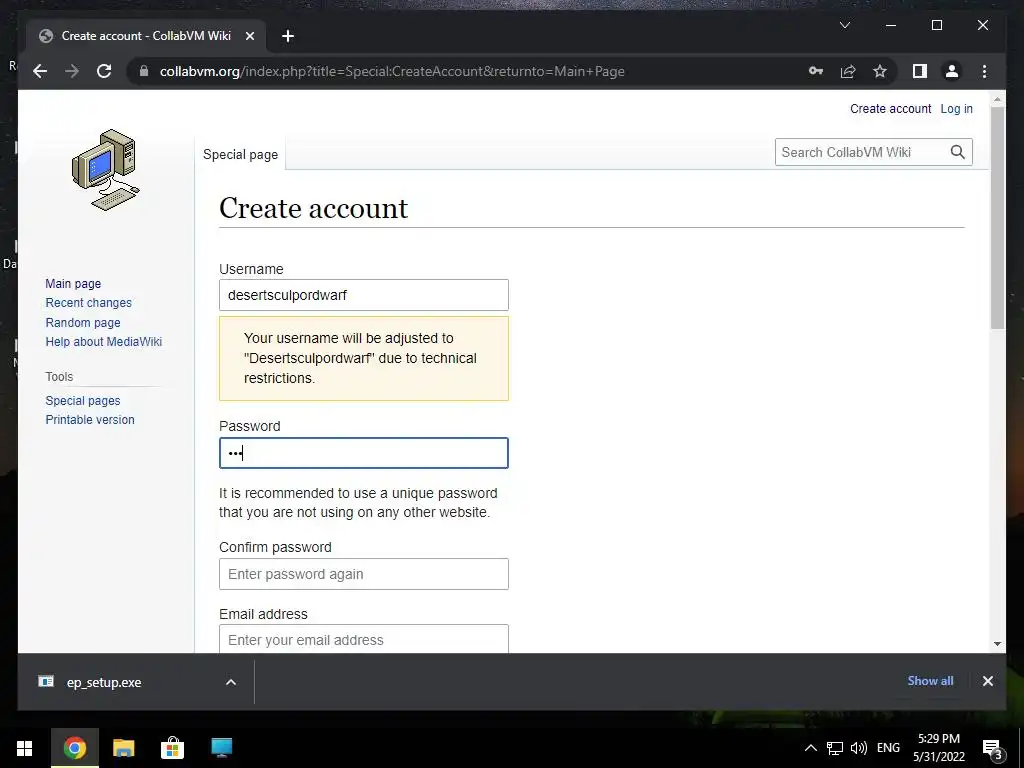Image resolution: width=1024 pixels, height=768 pixels.
Task: Click the CollabVM Wiki computer logo
Action: click(105, 170)
